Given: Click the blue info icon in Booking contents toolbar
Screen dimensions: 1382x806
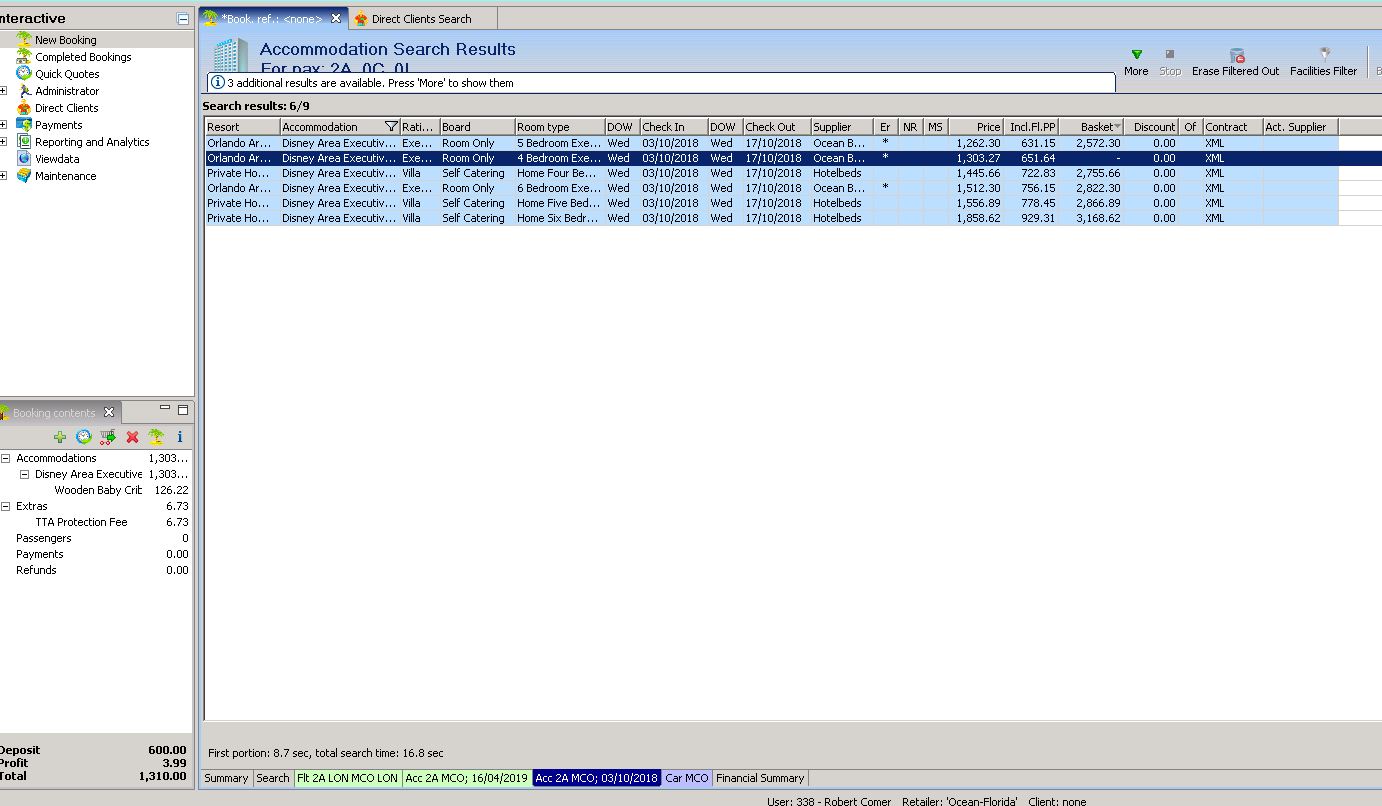Looking at the screenshot, I should point(180,437).
